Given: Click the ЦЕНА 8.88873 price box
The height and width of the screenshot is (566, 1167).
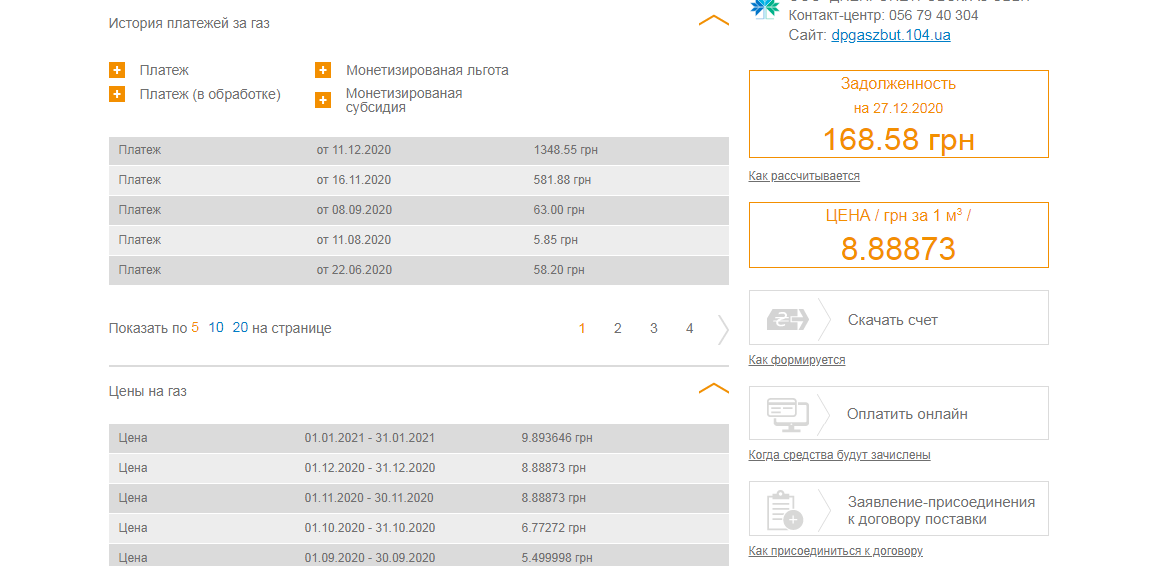Looking at the screenshot, I should coord(898,235).
